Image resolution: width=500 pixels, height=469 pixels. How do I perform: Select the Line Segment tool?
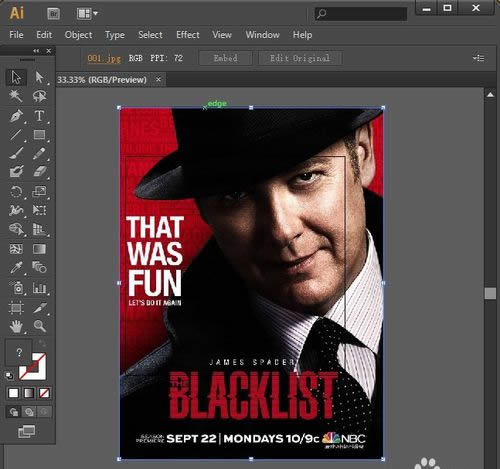(16, 135)
